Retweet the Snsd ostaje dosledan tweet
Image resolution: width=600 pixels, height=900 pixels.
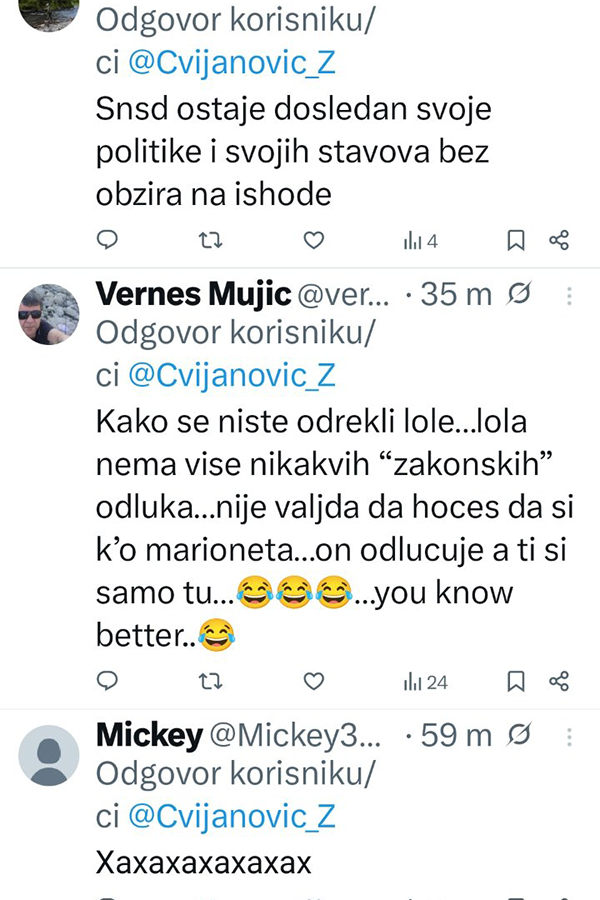pos(211,240)
